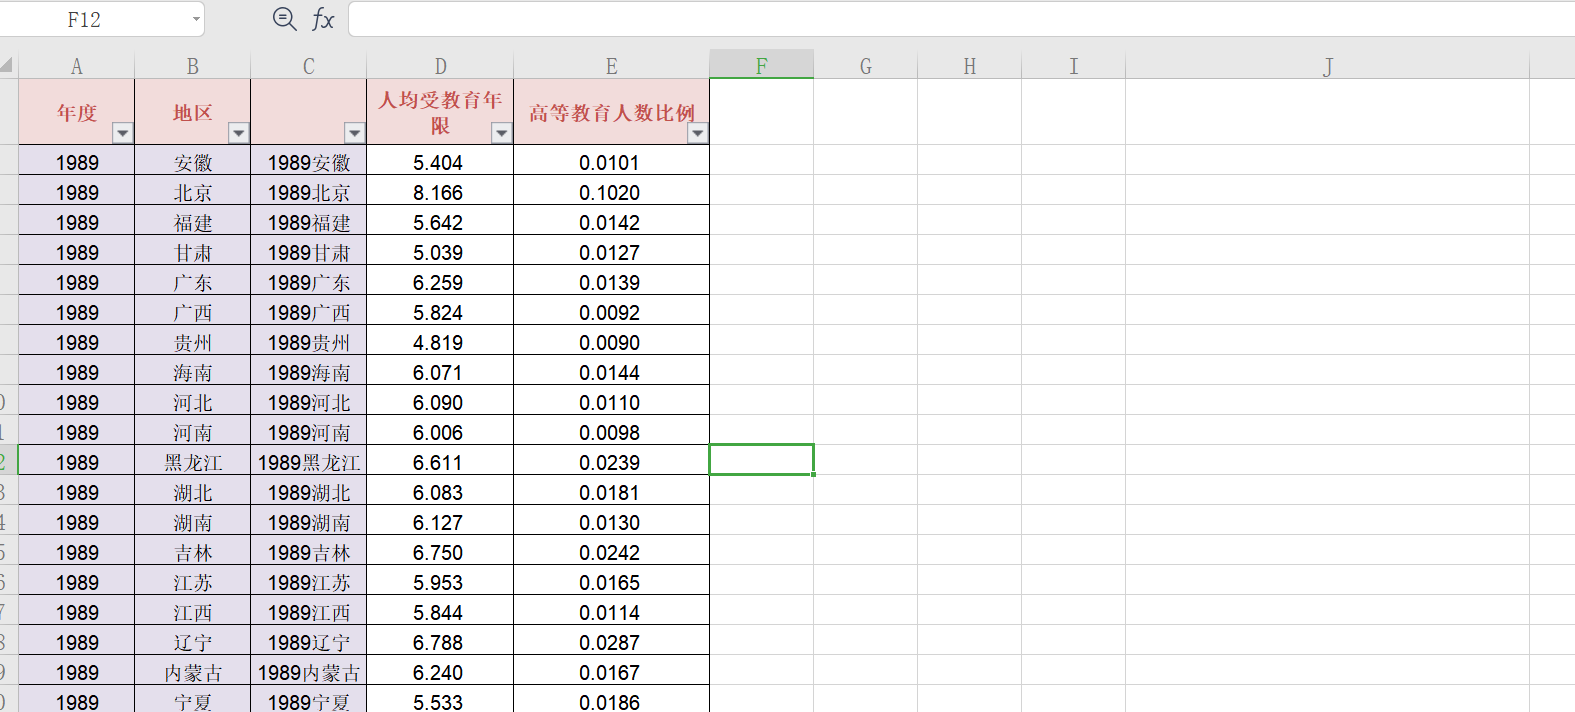Select the cell with value 5.039

440,252
